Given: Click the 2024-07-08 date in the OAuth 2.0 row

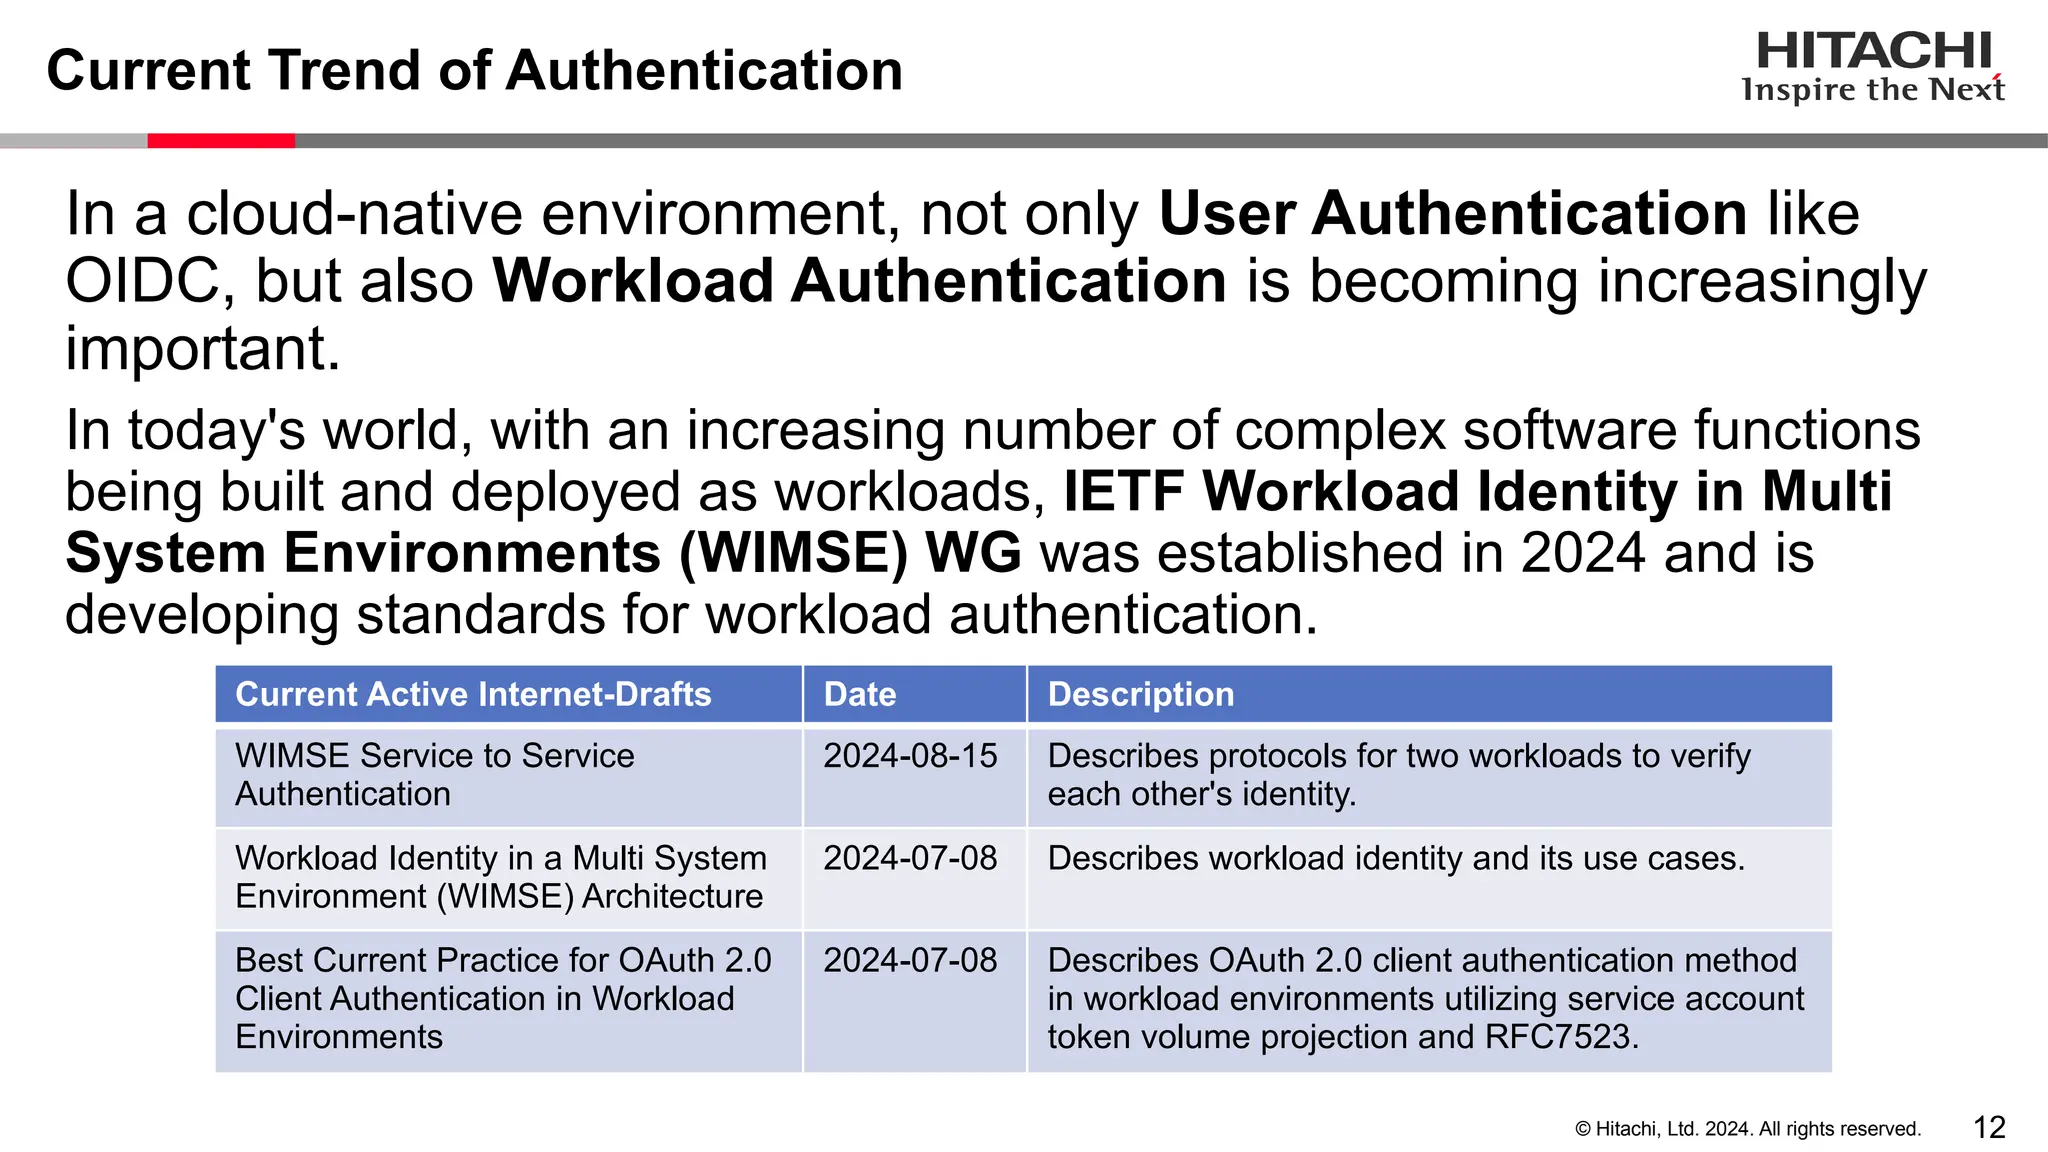Looking at the screenshot, I should (915, 1001).
